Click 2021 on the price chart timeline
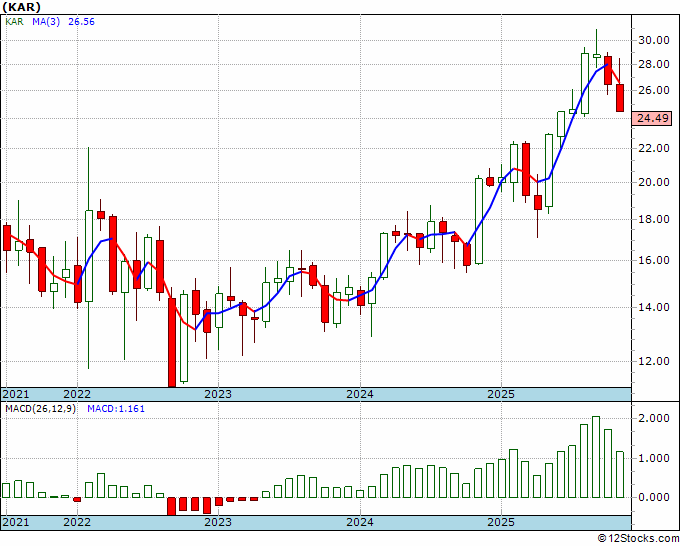 (16, 394)
